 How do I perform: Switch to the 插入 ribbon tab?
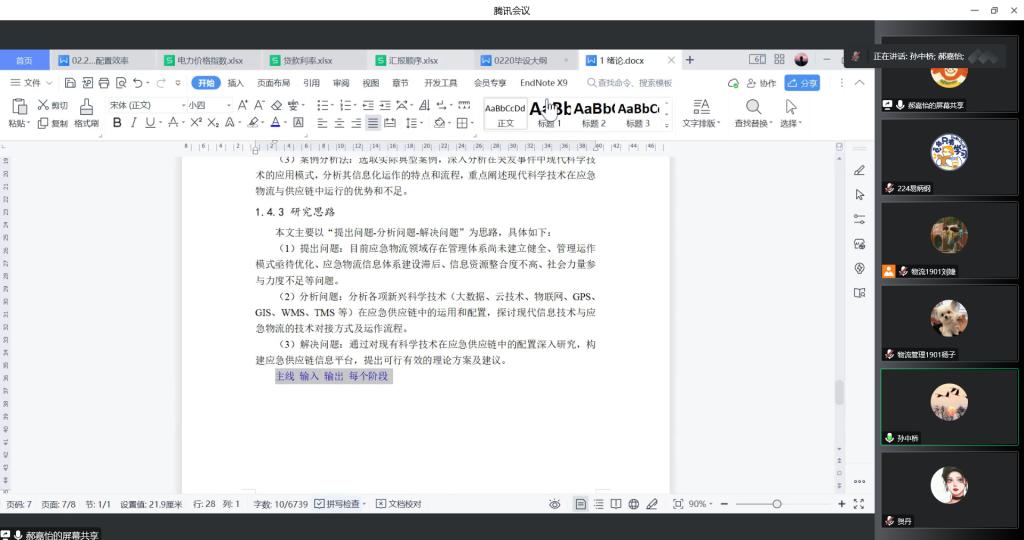235,83
